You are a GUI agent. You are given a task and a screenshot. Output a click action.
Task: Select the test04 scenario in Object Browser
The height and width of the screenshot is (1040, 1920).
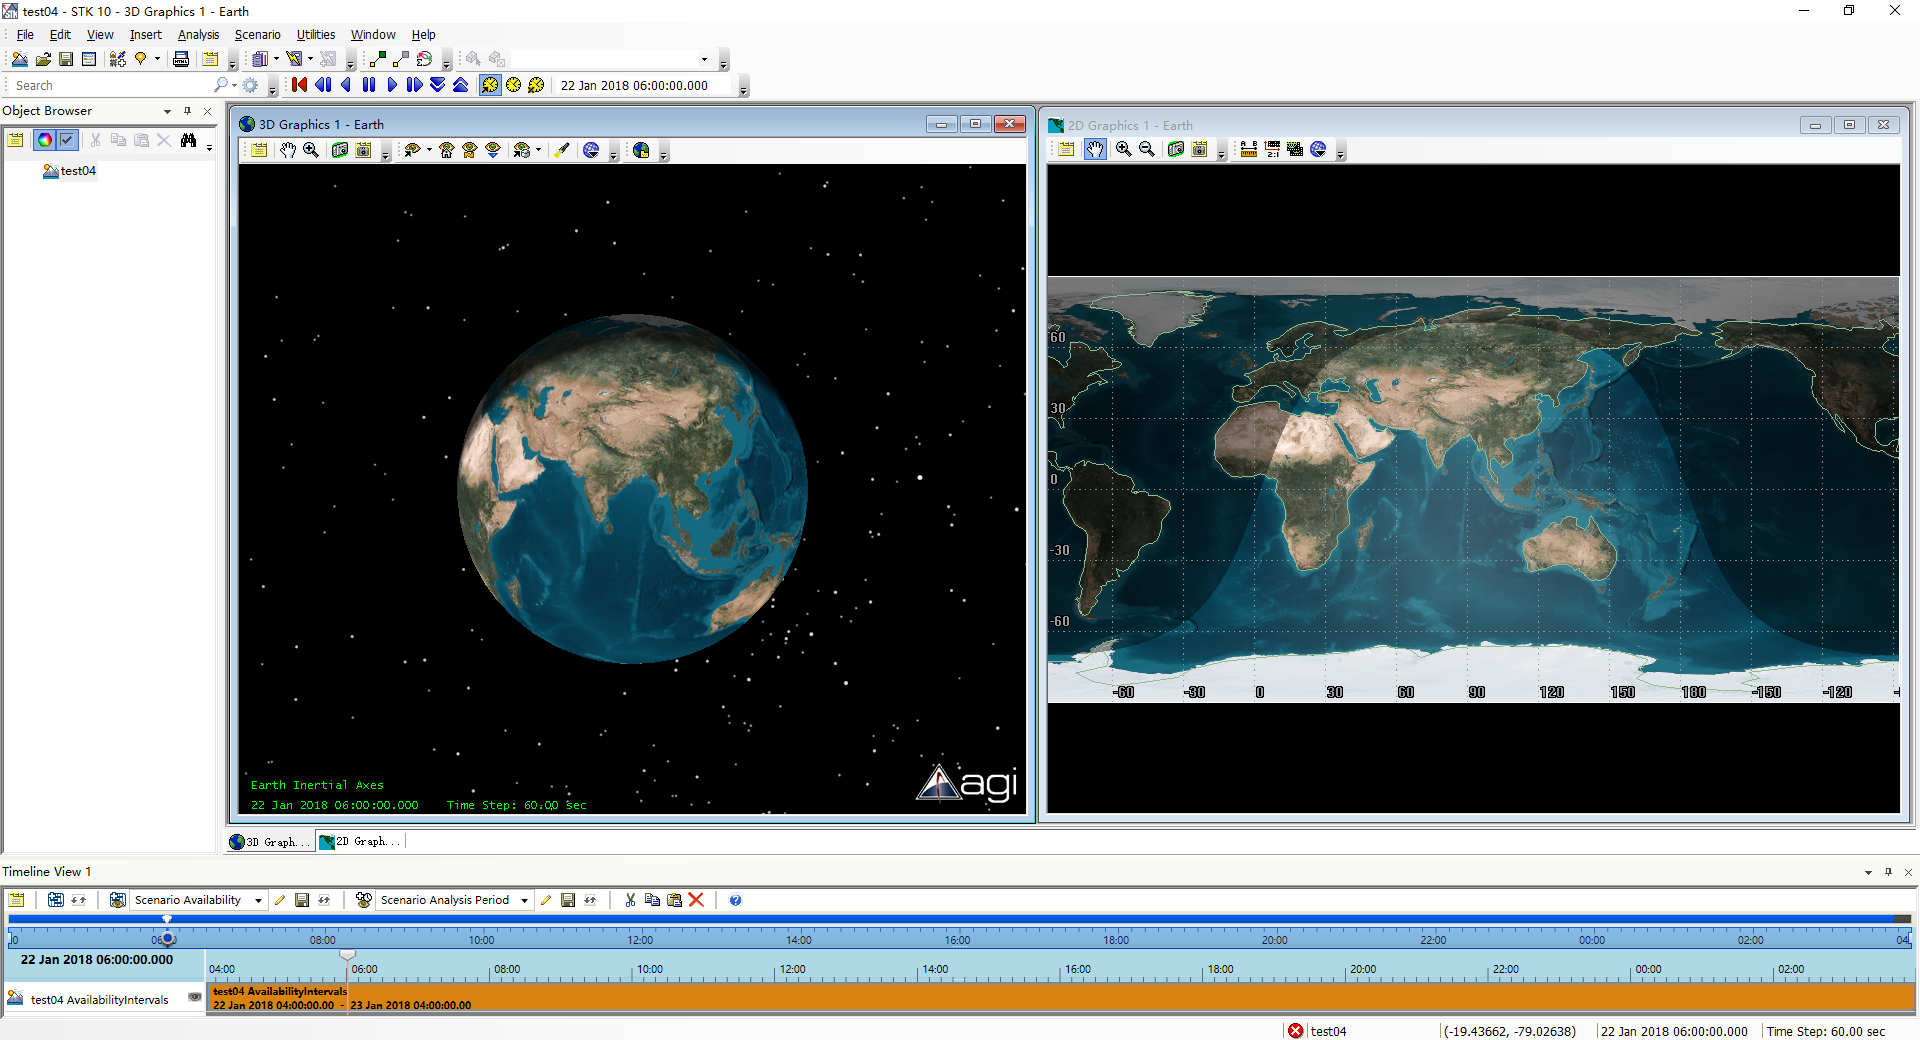click(77, 171)
